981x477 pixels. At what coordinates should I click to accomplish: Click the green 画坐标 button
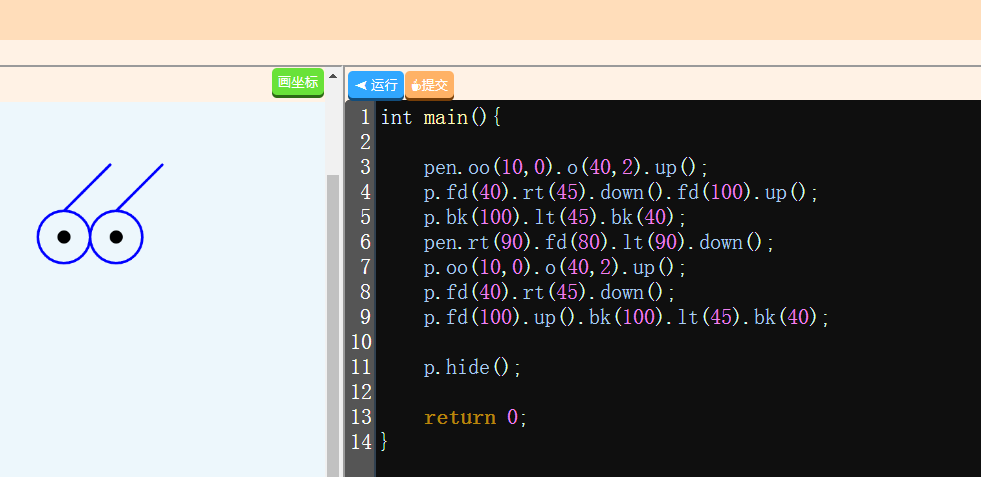pos(298,83)
